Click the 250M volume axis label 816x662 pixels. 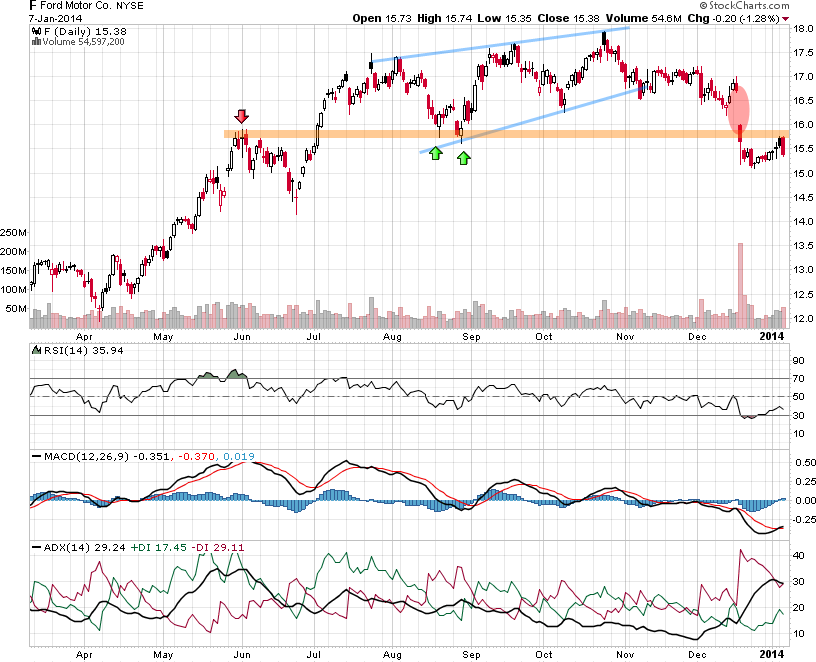(x=13, y=232)
